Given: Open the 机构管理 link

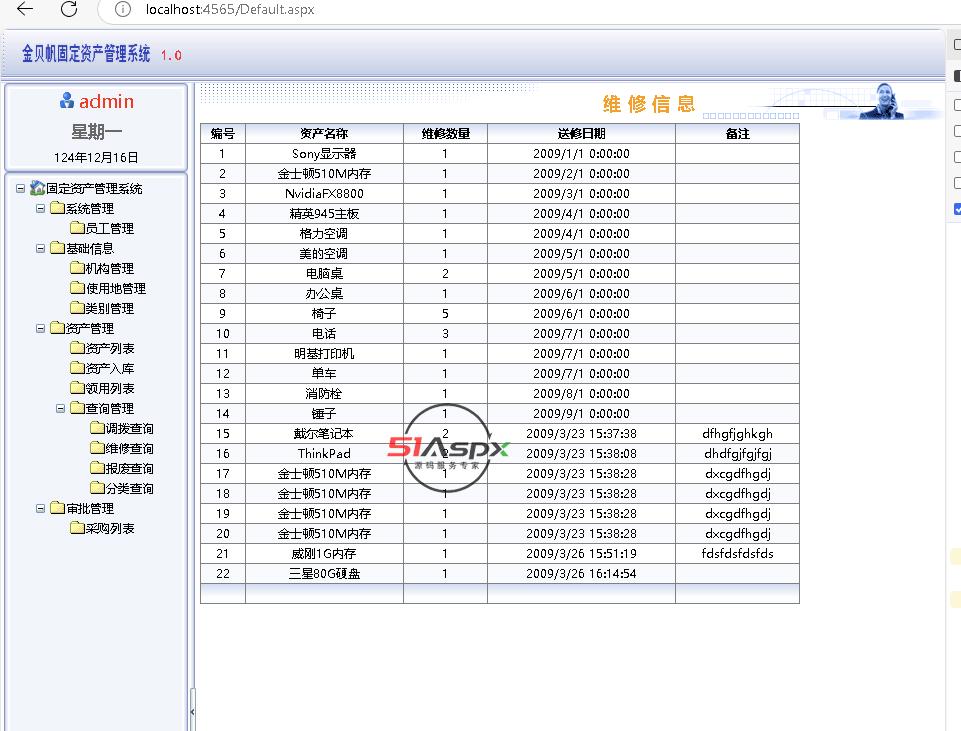Looking at the screenshot, I should [x=109, y=269].
